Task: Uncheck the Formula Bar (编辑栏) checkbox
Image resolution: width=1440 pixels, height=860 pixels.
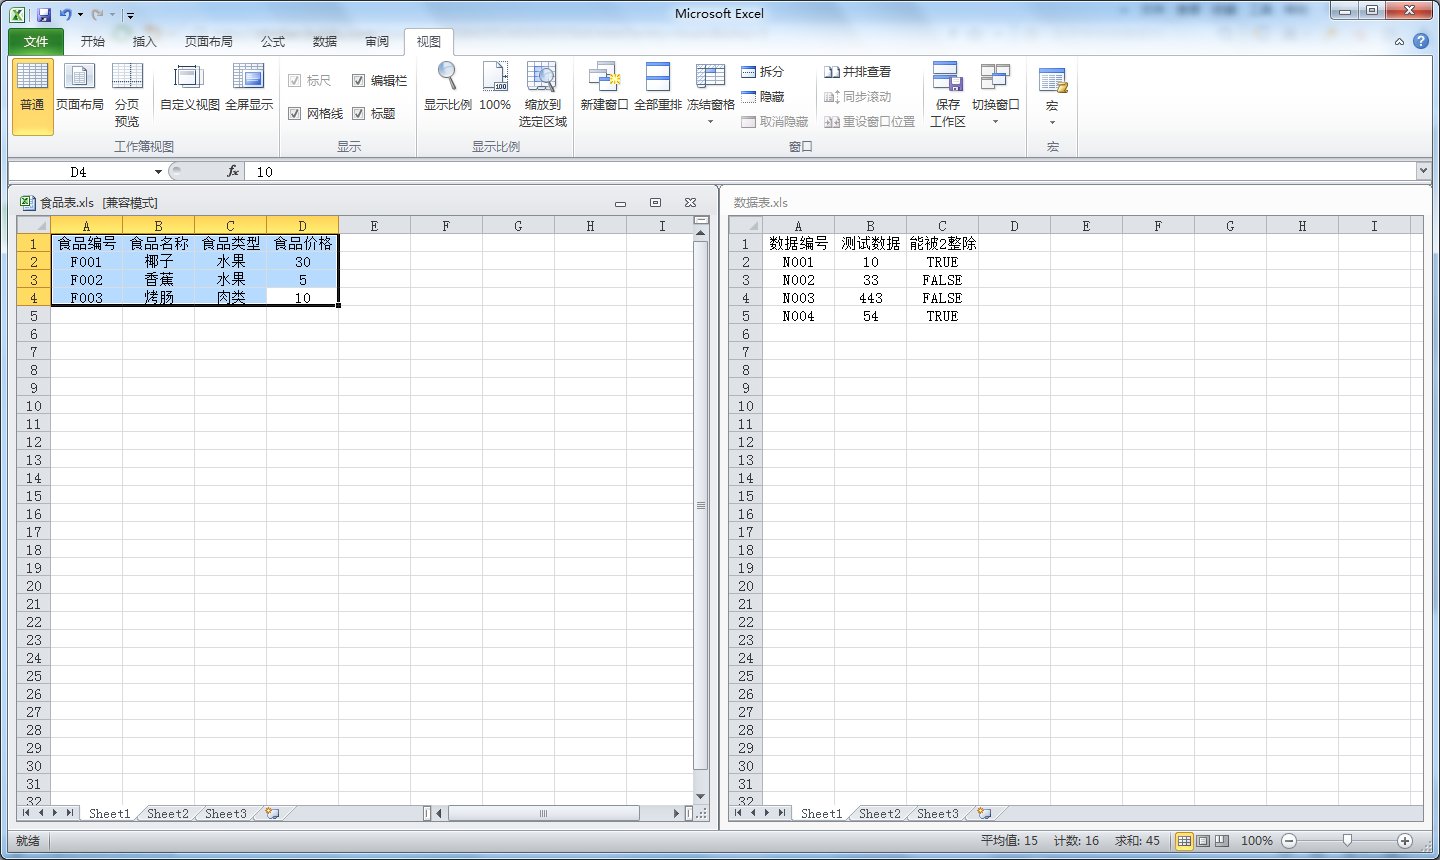Action: (359, 81)
